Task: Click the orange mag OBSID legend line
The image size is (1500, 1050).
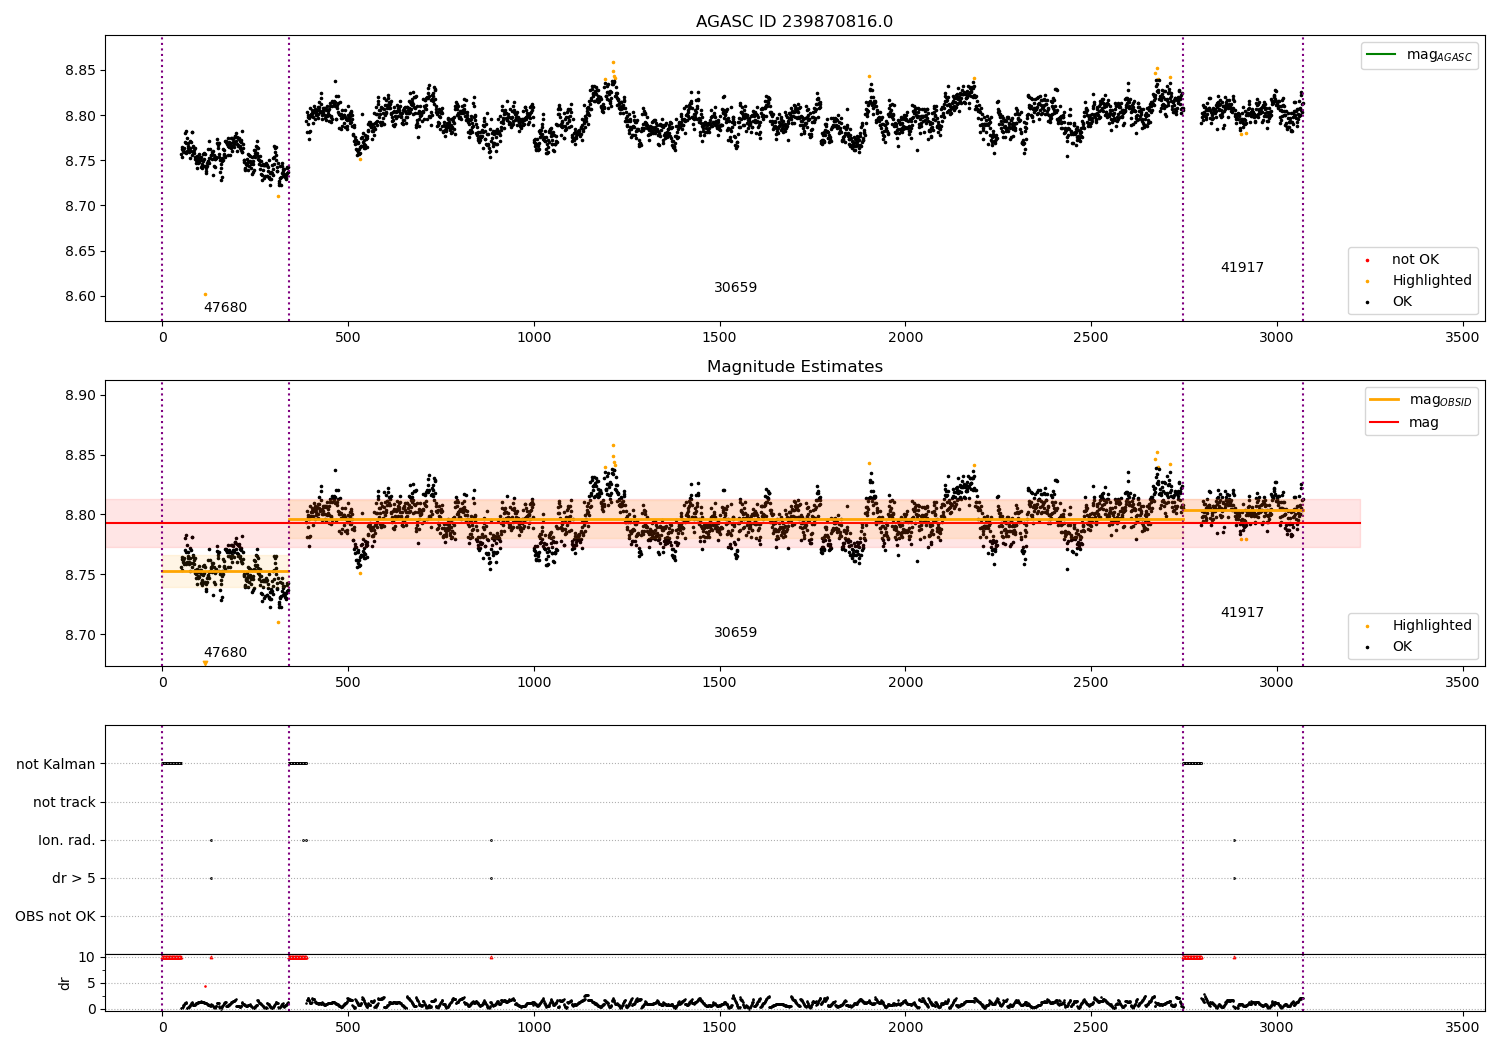Action: (1385, 400)
